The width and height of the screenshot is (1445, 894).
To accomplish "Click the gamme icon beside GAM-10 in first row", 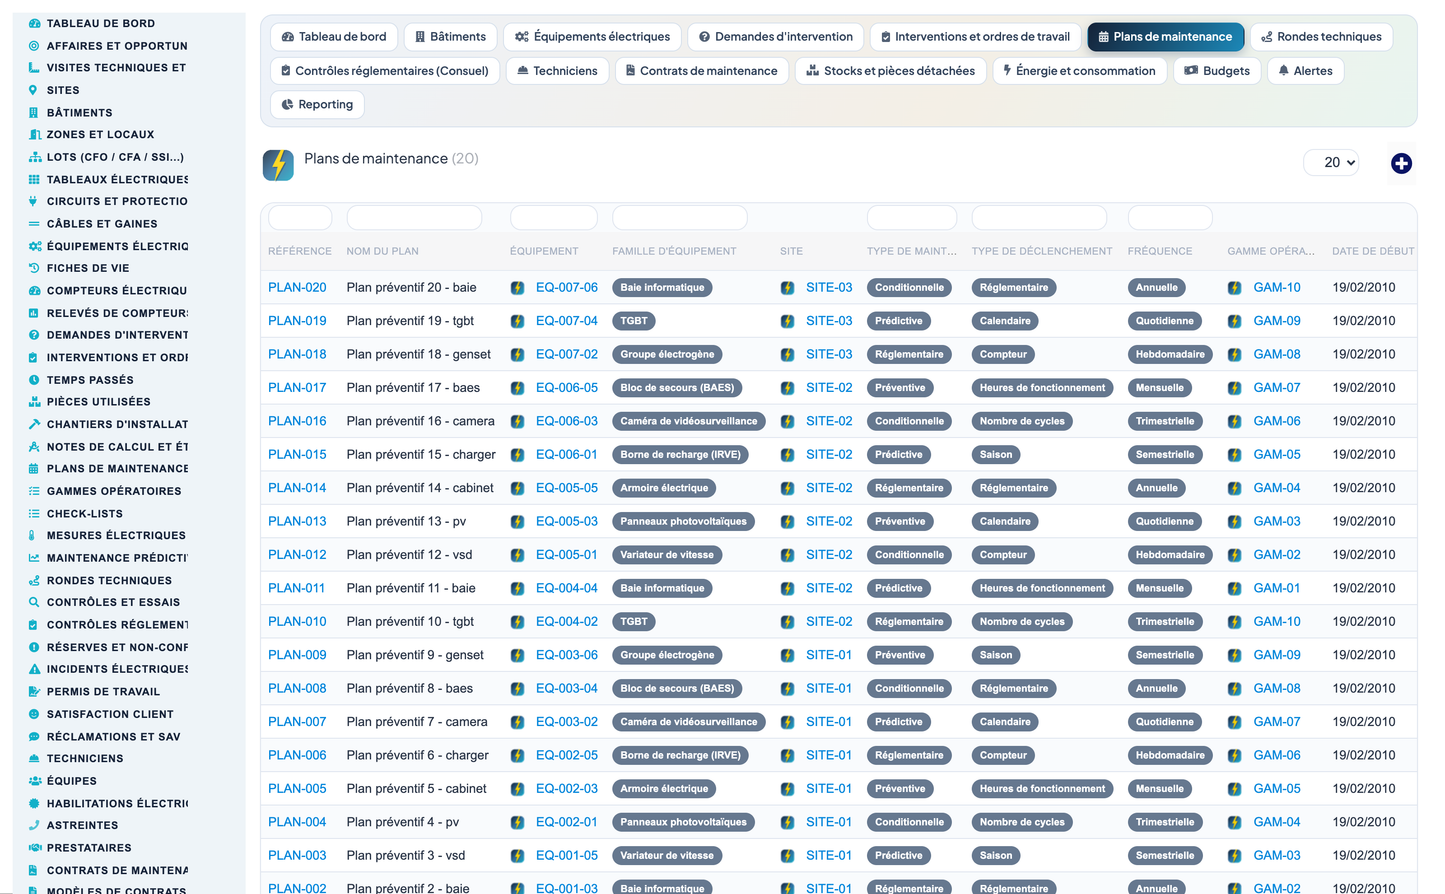I will point(1235,288).
